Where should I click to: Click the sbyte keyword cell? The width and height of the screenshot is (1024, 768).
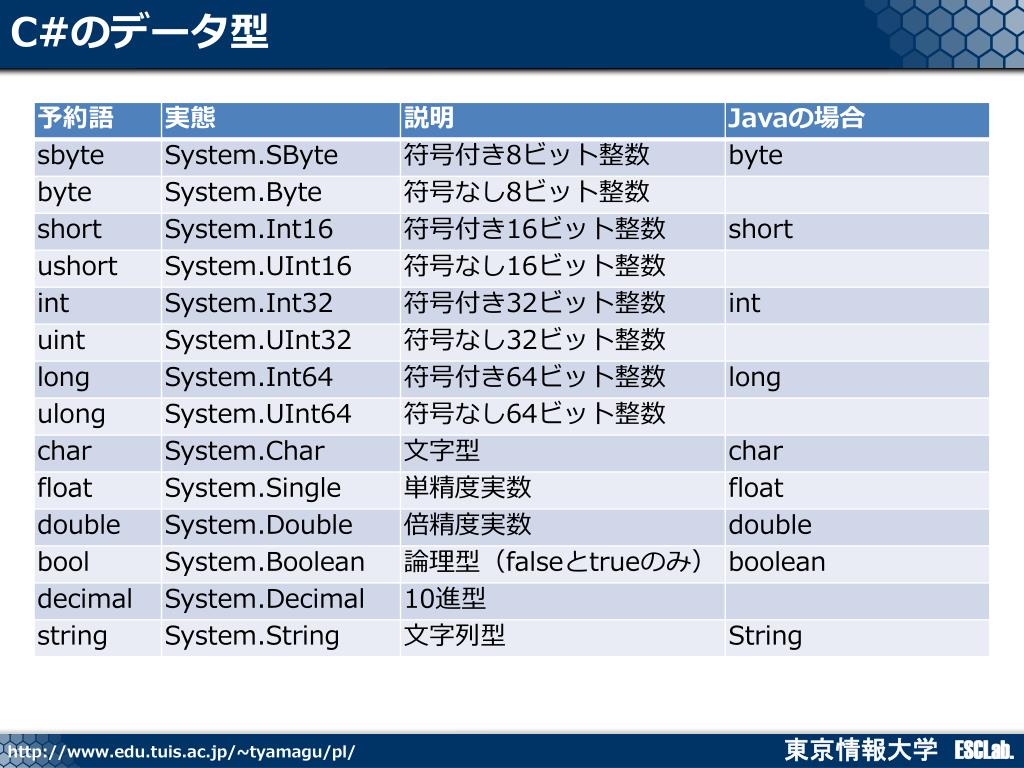(x=97, y=157)
